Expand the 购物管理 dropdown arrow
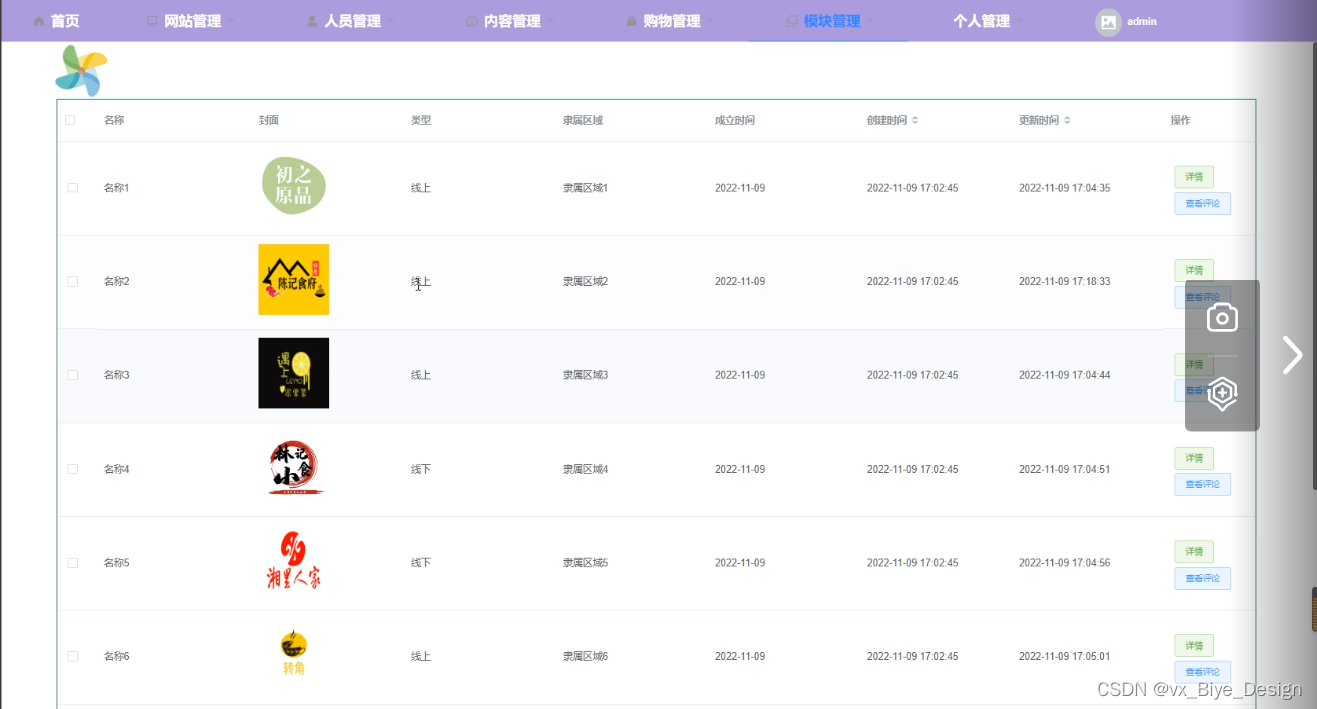 tap(711, 21)
